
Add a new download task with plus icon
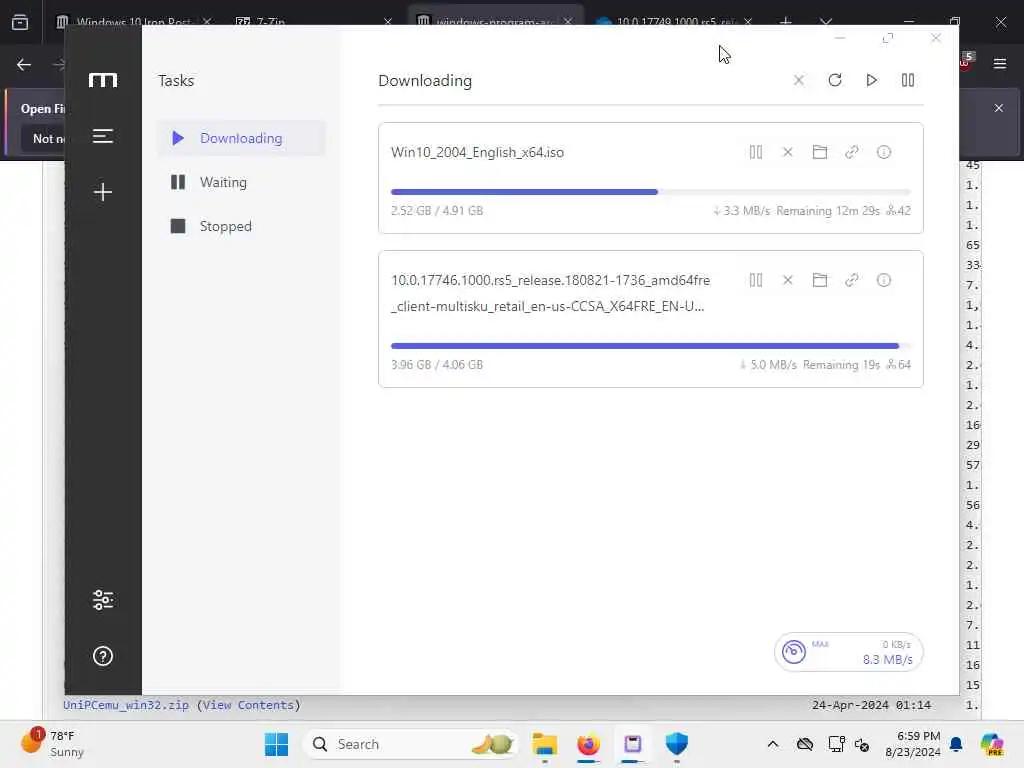103,191
